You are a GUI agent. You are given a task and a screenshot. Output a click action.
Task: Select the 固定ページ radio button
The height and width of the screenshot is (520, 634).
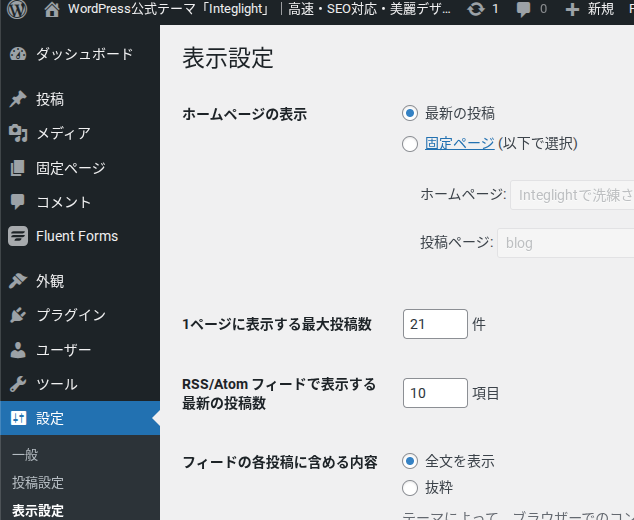pos(410,144)
